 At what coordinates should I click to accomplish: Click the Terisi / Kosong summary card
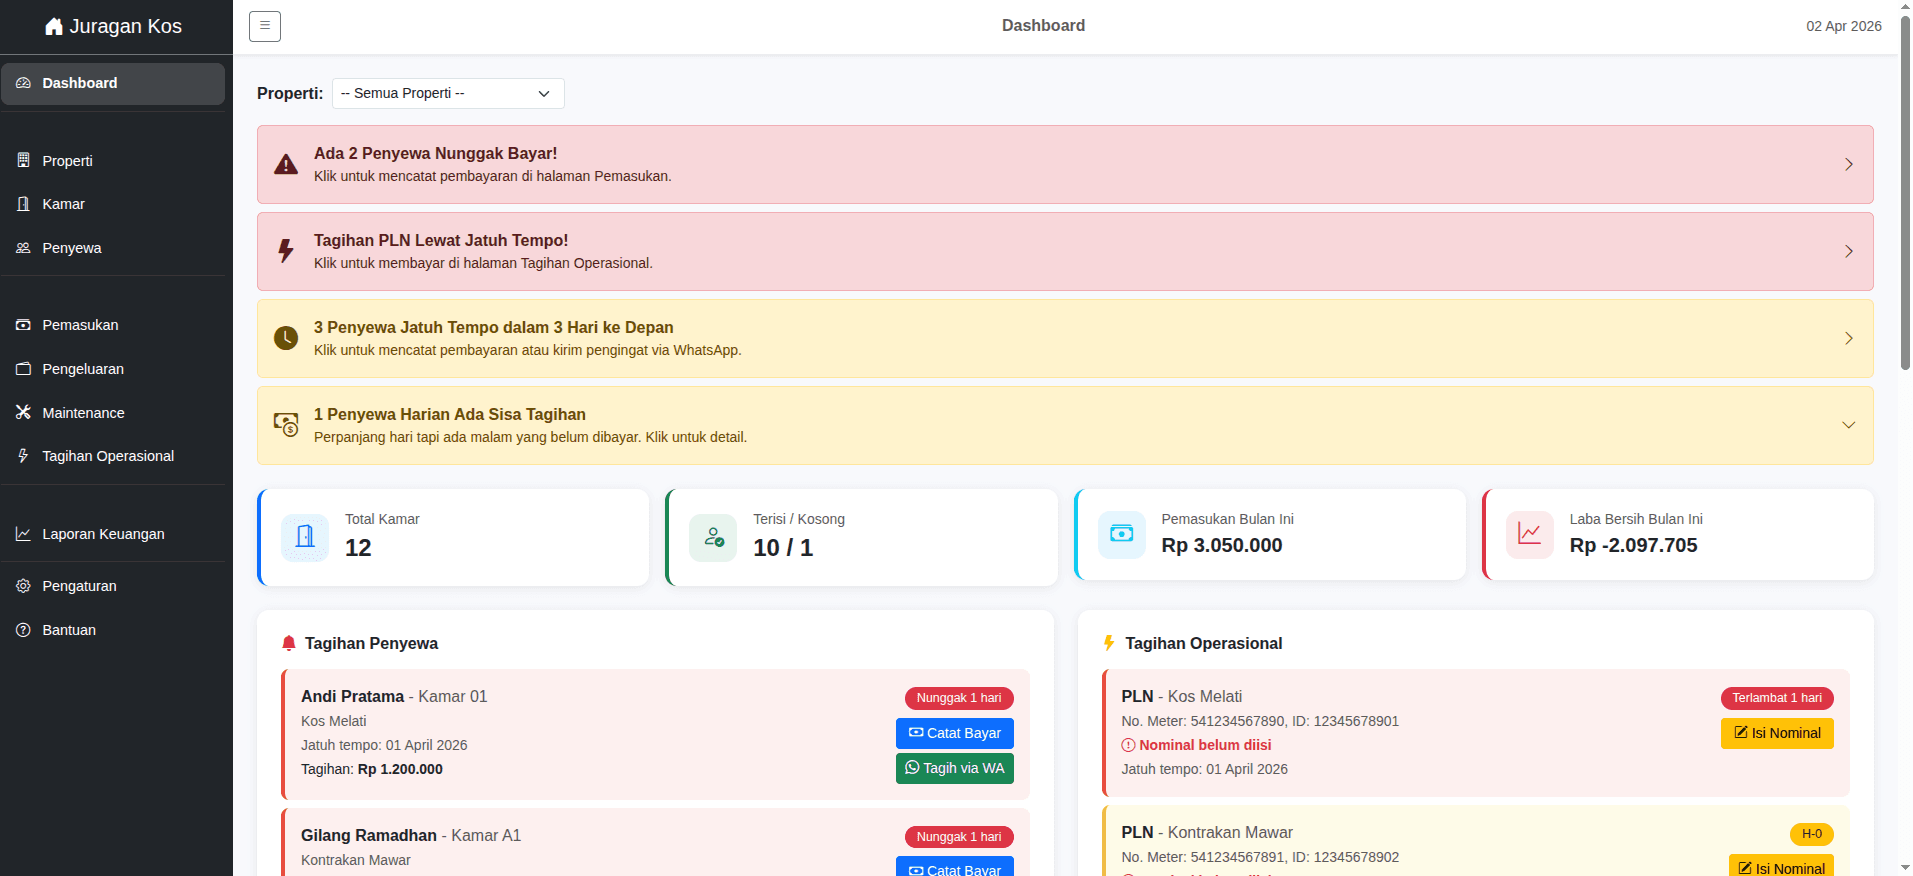(861, 537)
